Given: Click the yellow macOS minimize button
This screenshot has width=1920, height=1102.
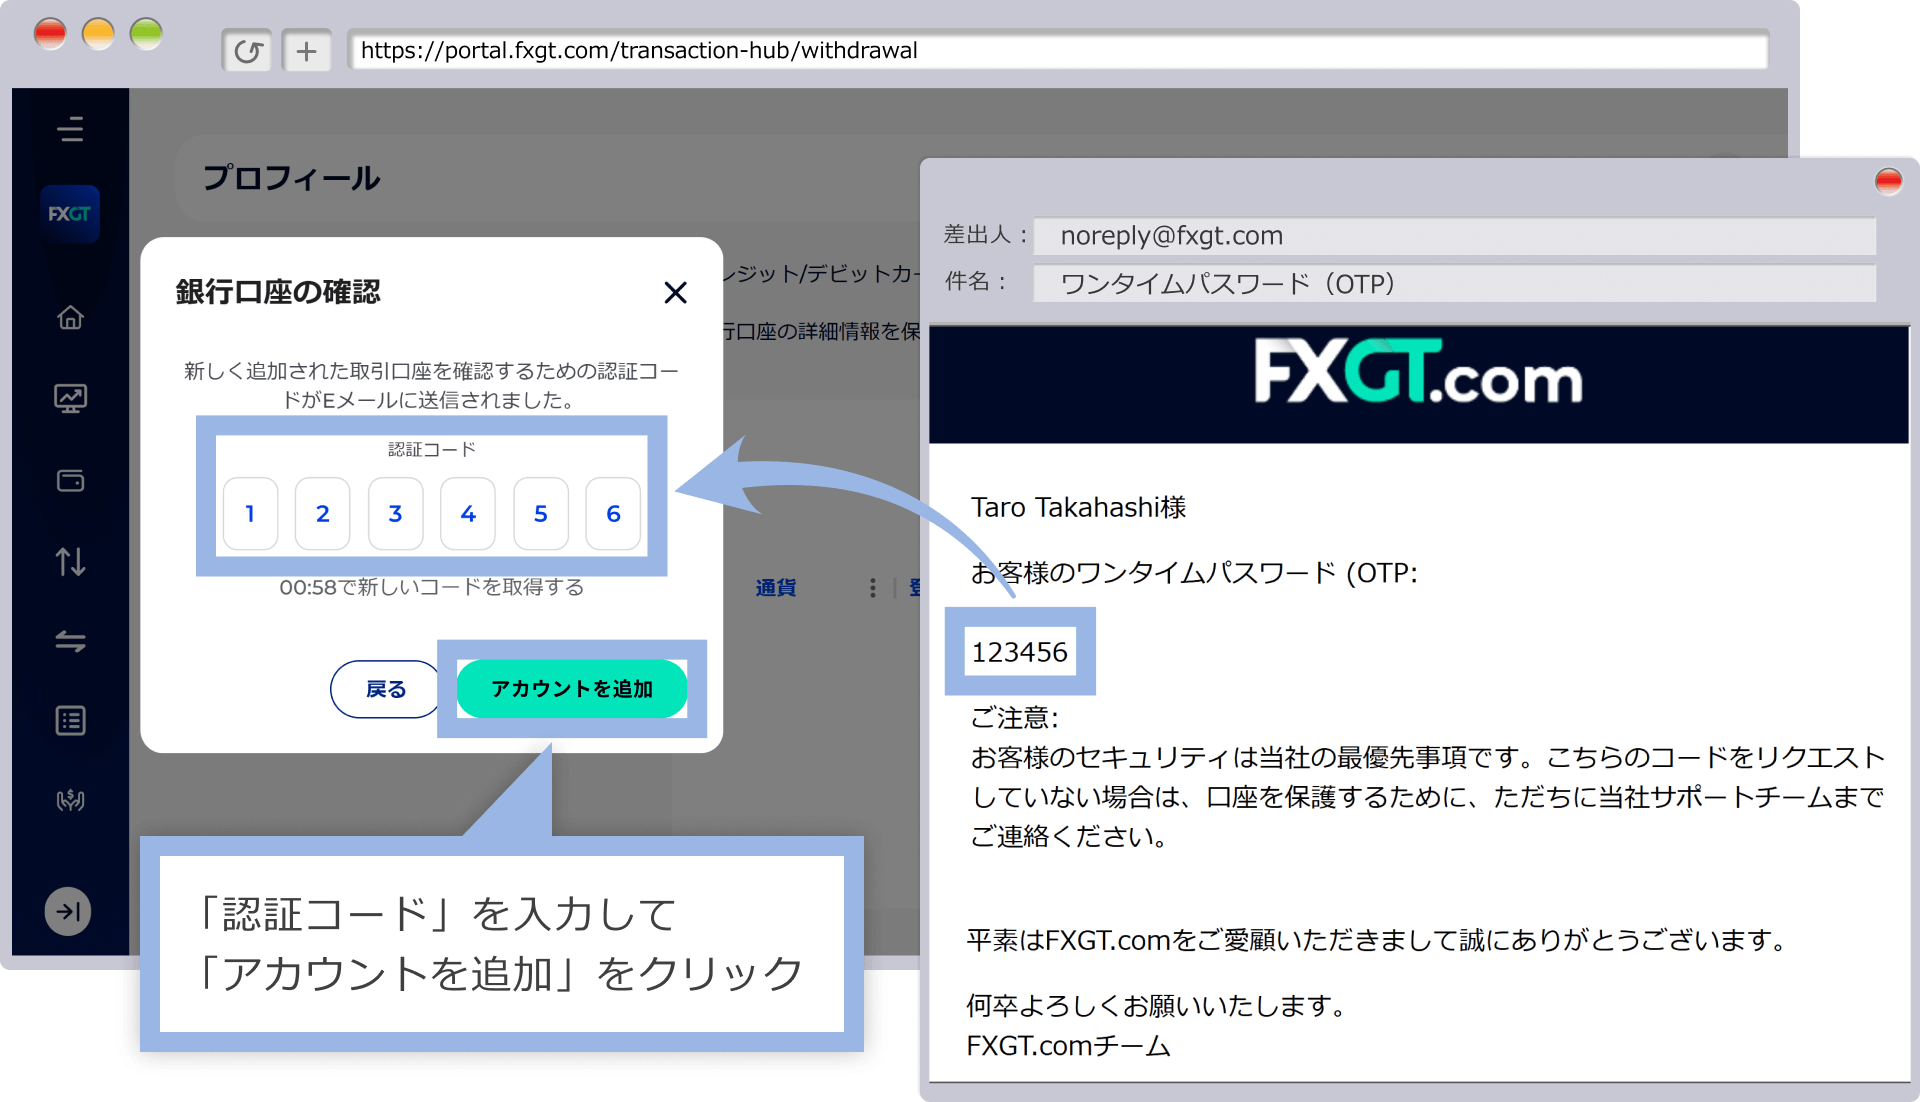Looking at the screenshot, I should pos(98,34).
